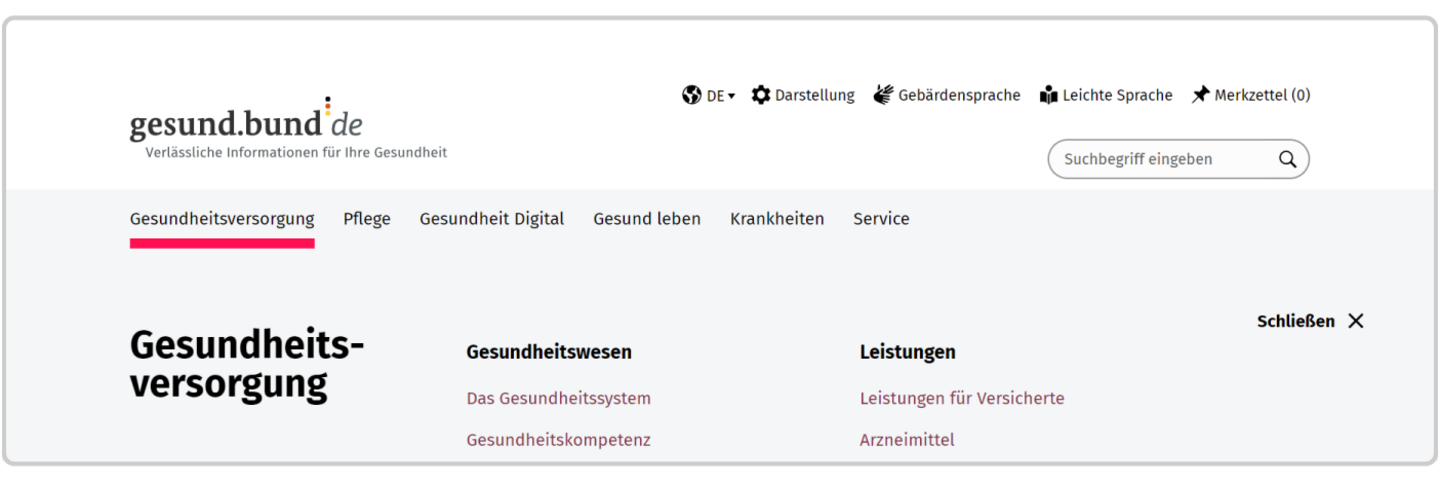The height and width of the screenshot is (484, 1440).
Task: Open the Das Gesundheitssystem link
Action: [558, 398]
